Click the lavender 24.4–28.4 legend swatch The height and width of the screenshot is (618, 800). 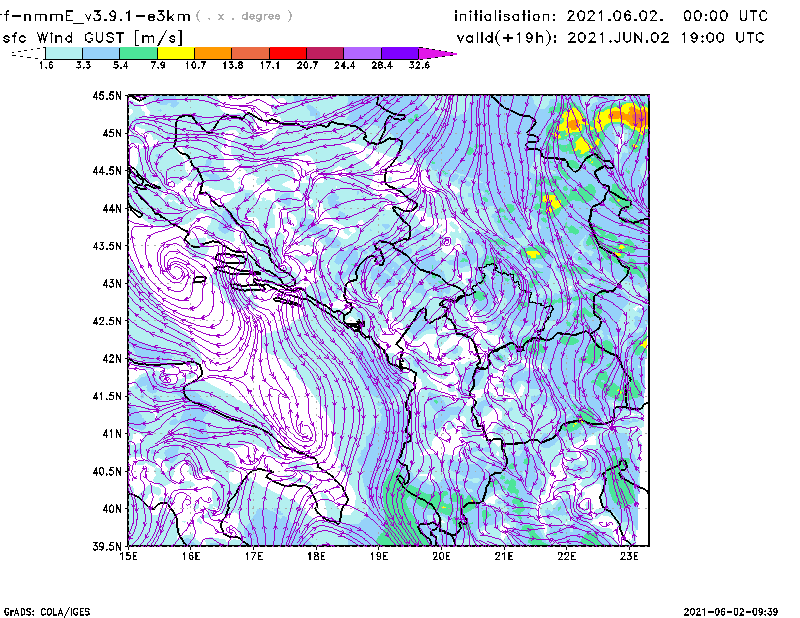[362, 53]
